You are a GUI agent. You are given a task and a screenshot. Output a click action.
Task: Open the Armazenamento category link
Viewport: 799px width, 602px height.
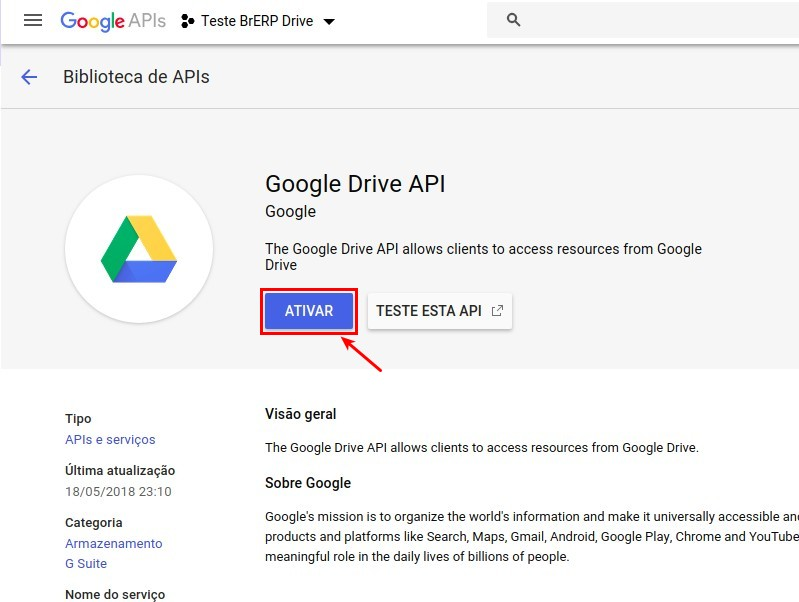point(113,544)
